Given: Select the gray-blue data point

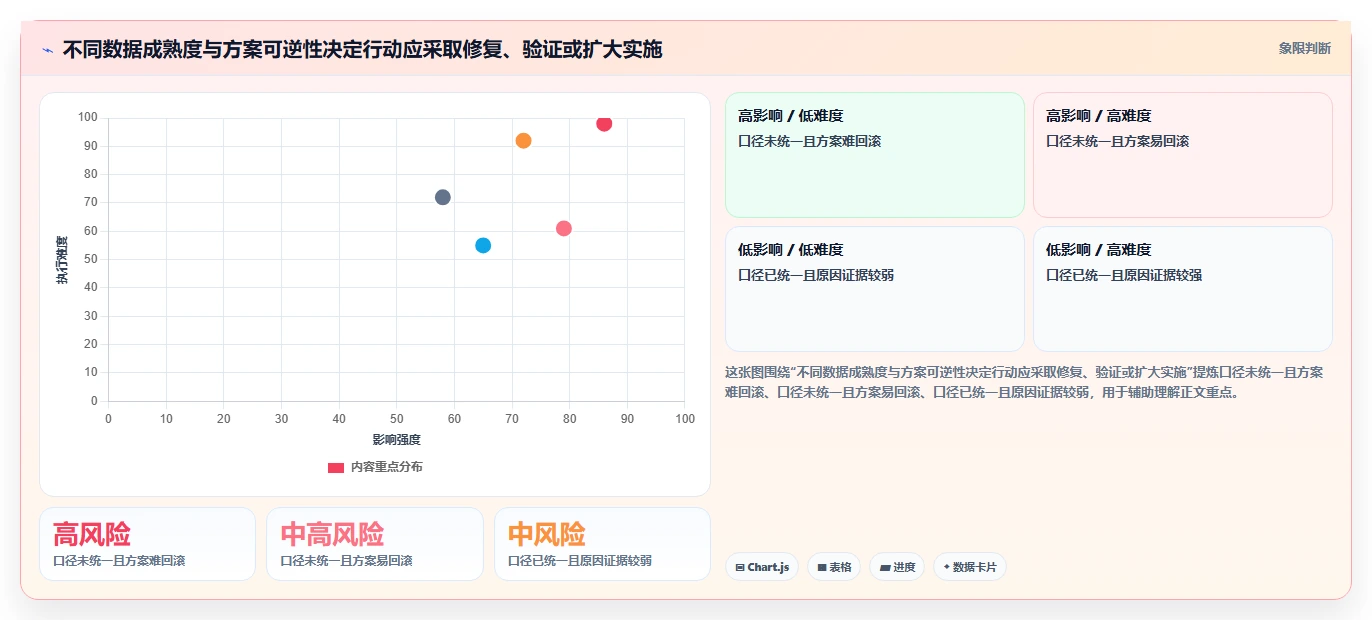Looking at the screenshot, I should coord(443,197).
